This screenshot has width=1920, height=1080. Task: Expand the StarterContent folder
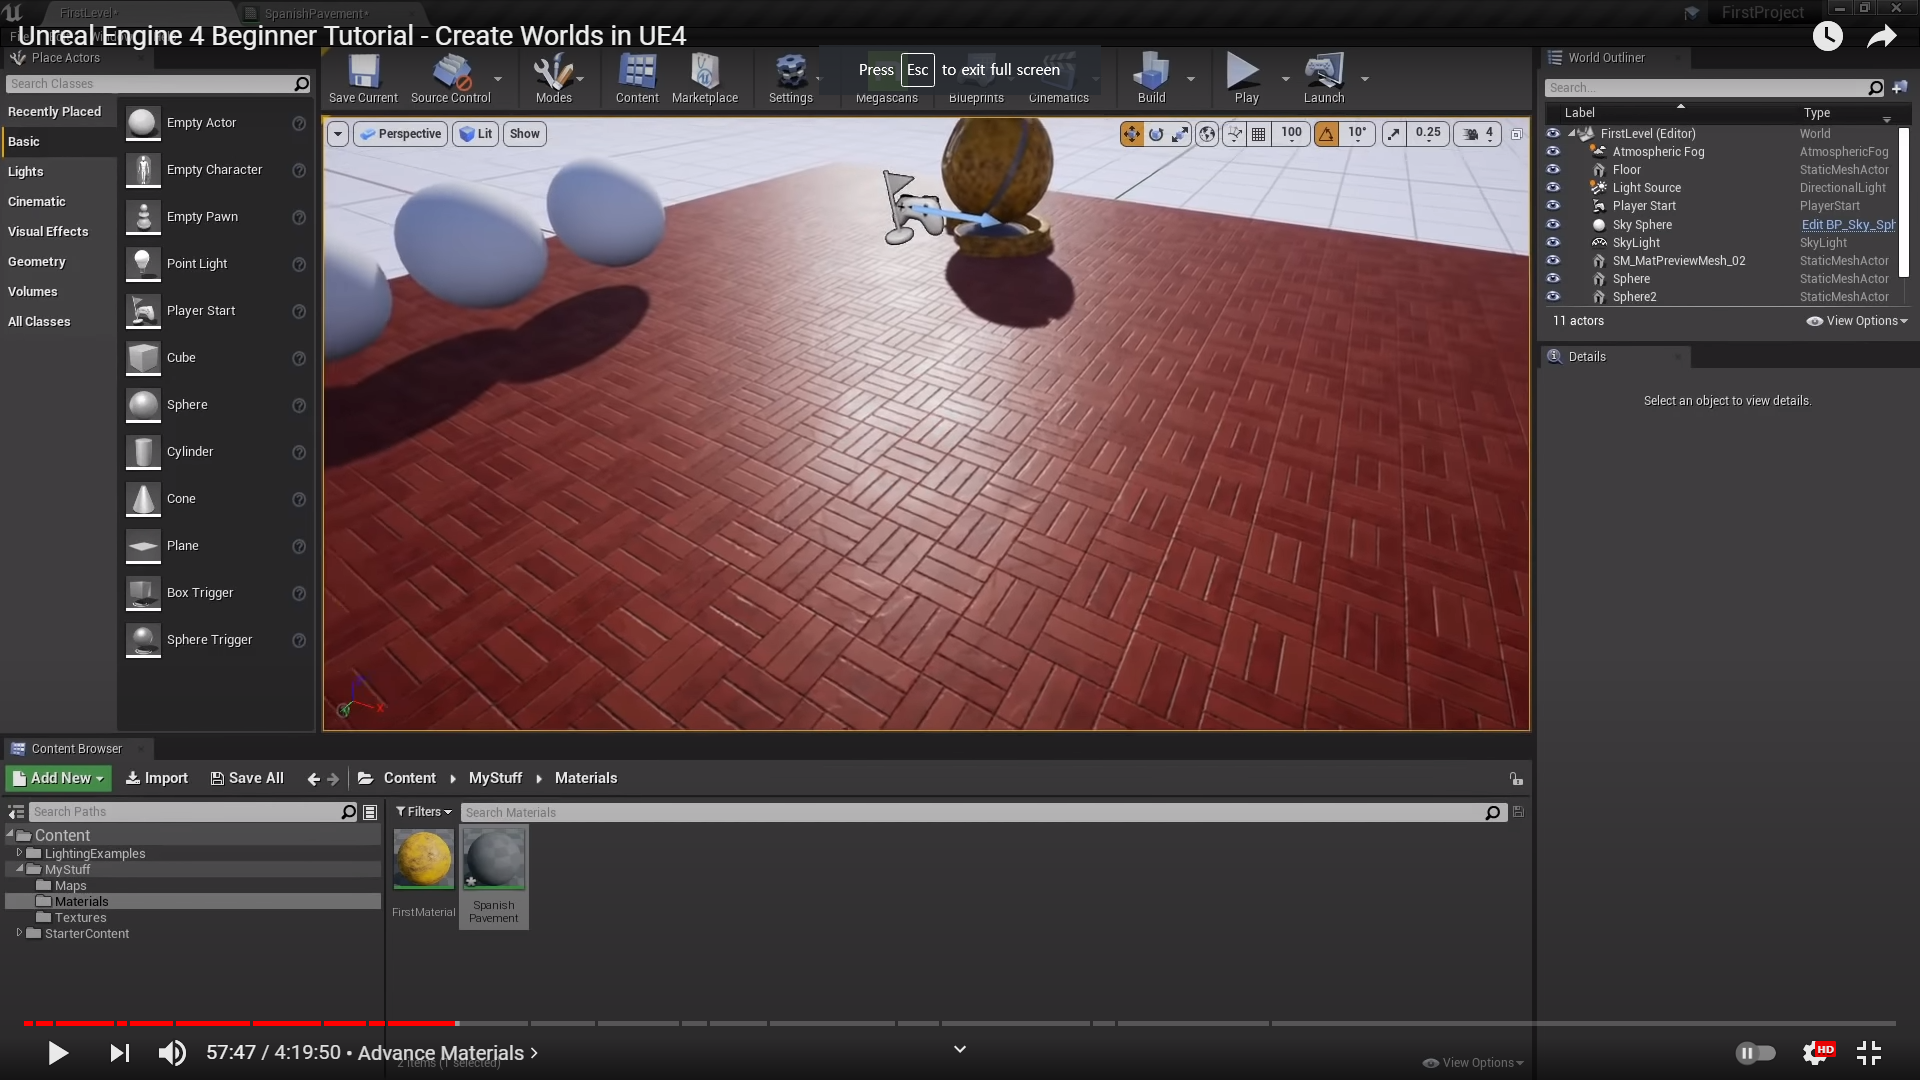coord(19,933)
